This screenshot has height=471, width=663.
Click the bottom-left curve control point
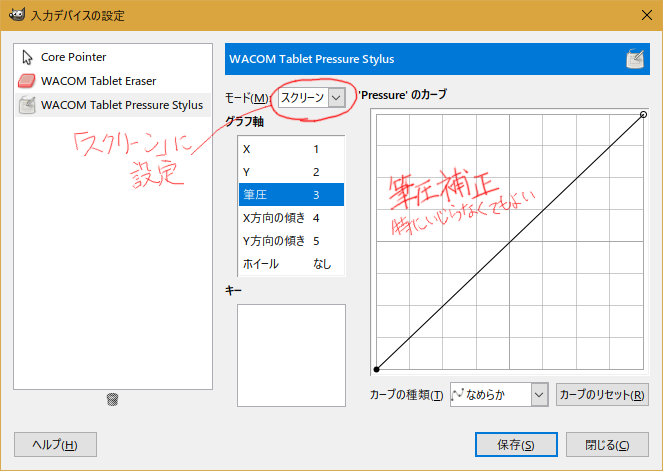pyautogui.click(x=376, y=370)
